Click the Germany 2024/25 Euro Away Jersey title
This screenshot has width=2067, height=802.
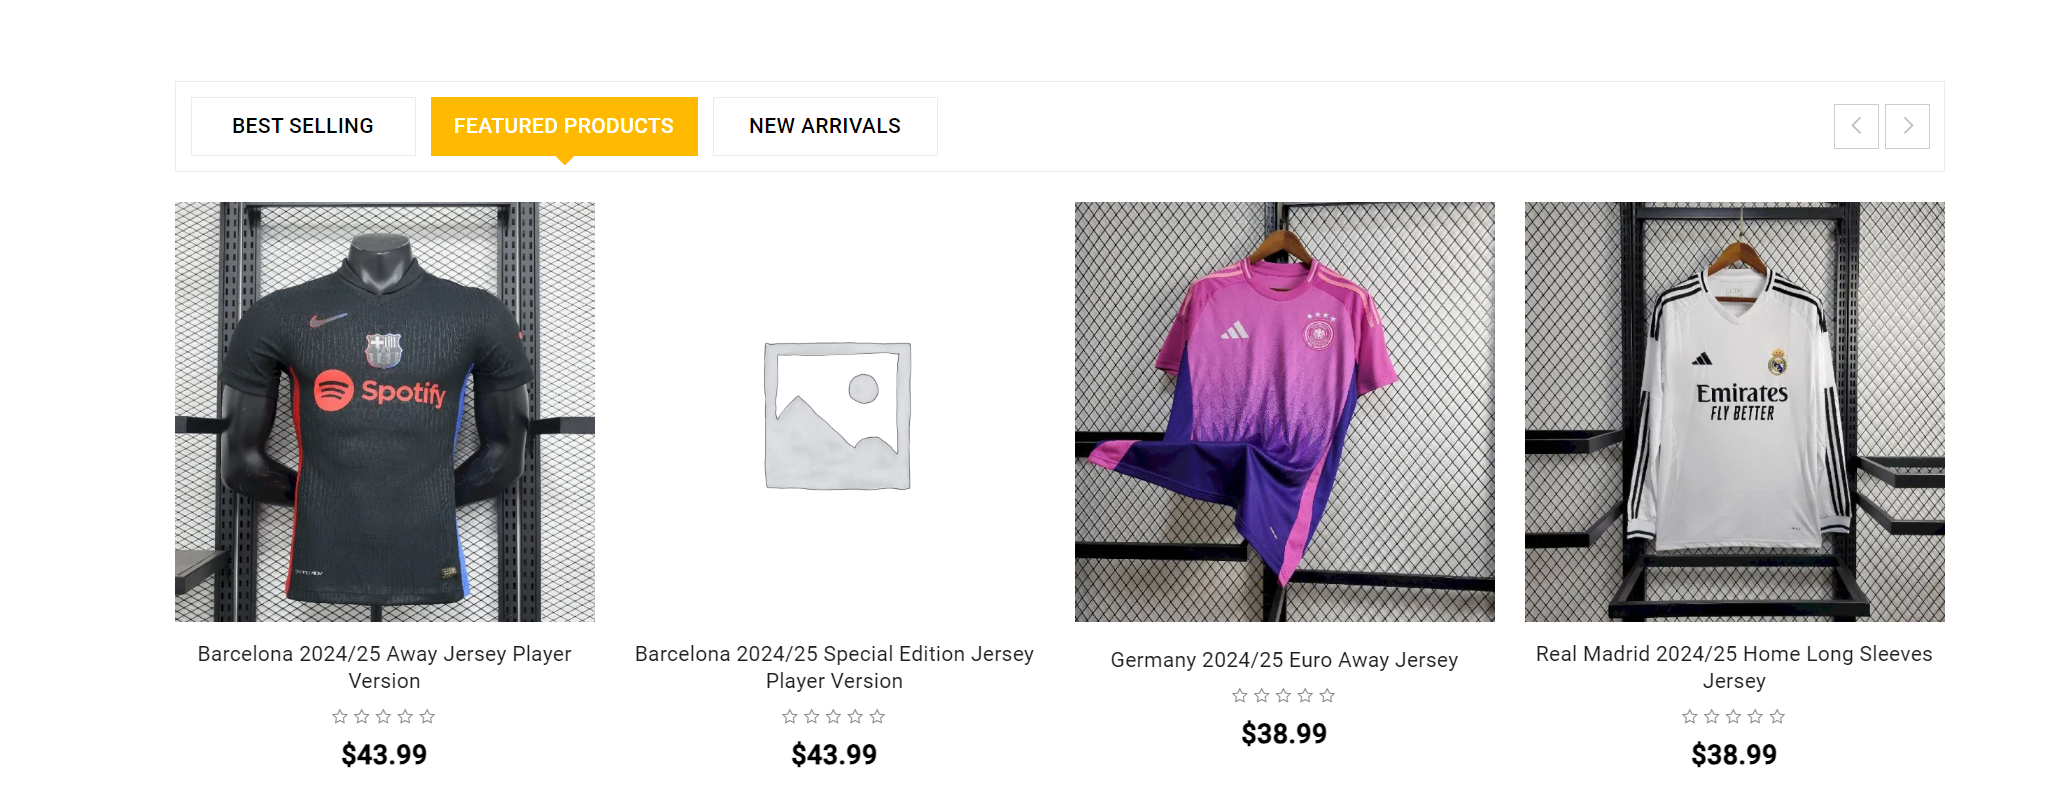click(x=1284, y=660)
